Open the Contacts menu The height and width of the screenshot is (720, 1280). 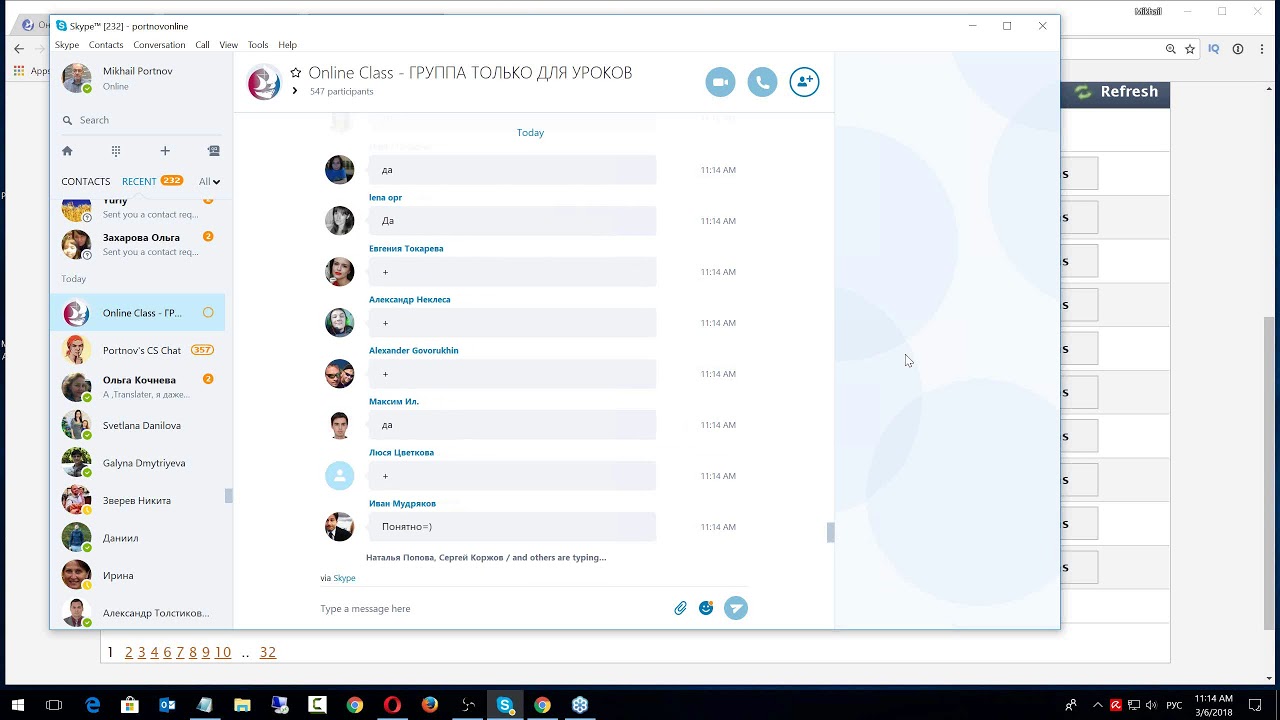click(x=106, y=45)
